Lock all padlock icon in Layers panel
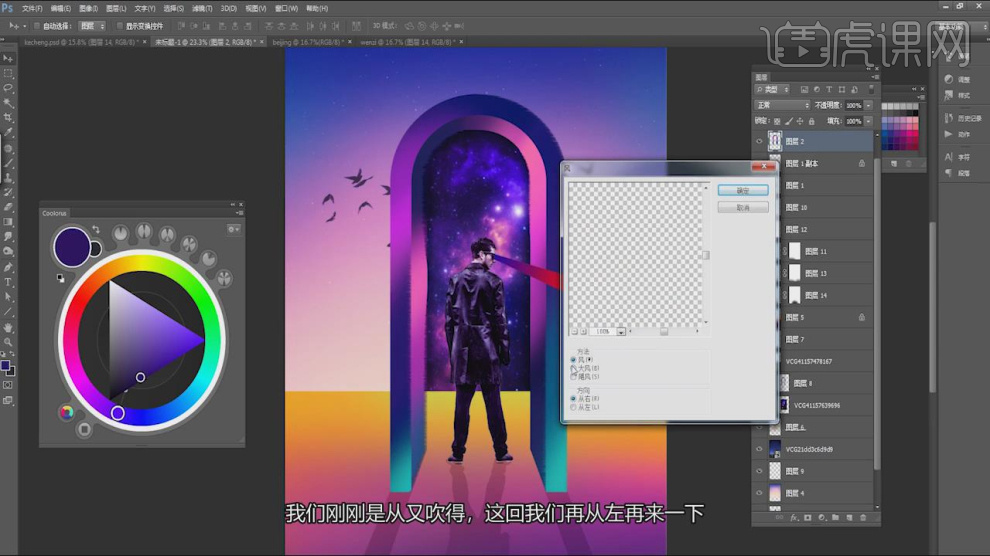Image resolution: width=990 pixels, height=556 pixels. click(x=811, y=121)
